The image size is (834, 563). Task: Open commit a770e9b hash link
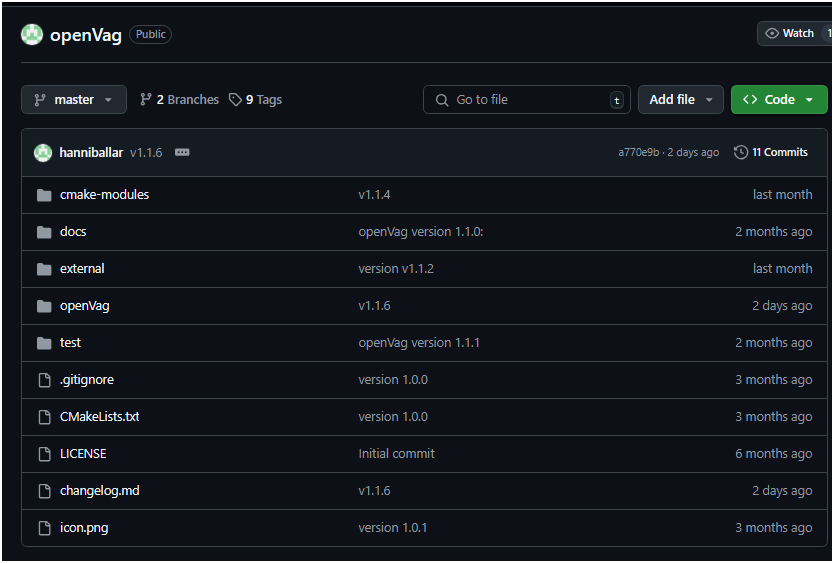(x=639, y=153)
